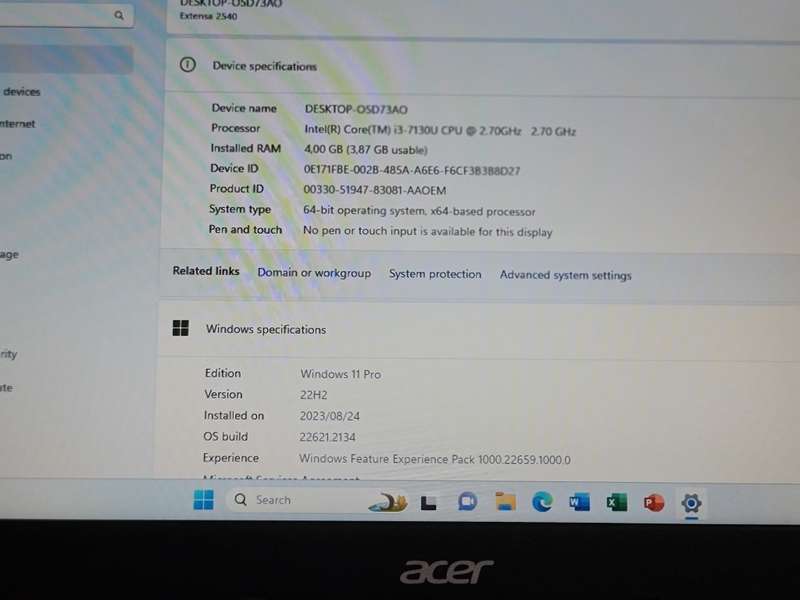Select the internet item in Settings sidebar

tap(17, 123)
